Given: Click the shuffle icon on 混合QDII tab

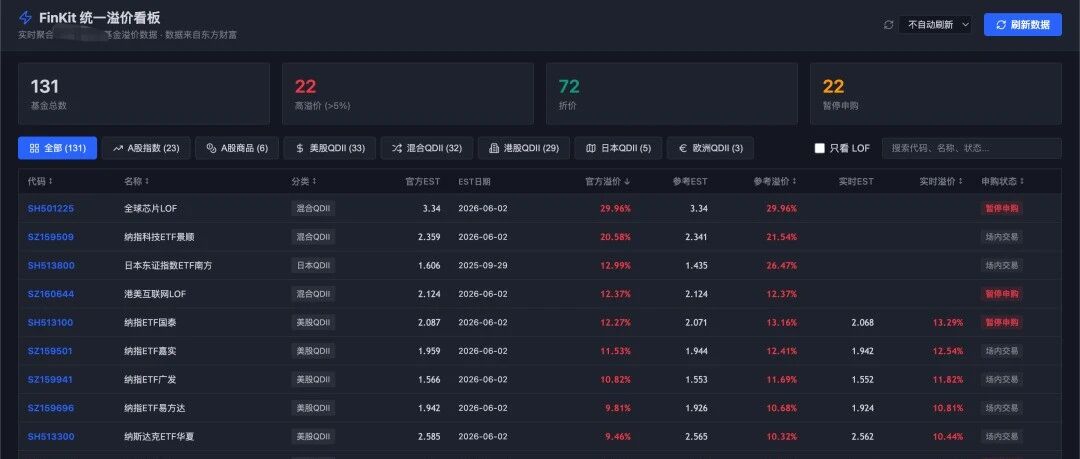Looking at the screenshot, I should (x=397, y=148).
